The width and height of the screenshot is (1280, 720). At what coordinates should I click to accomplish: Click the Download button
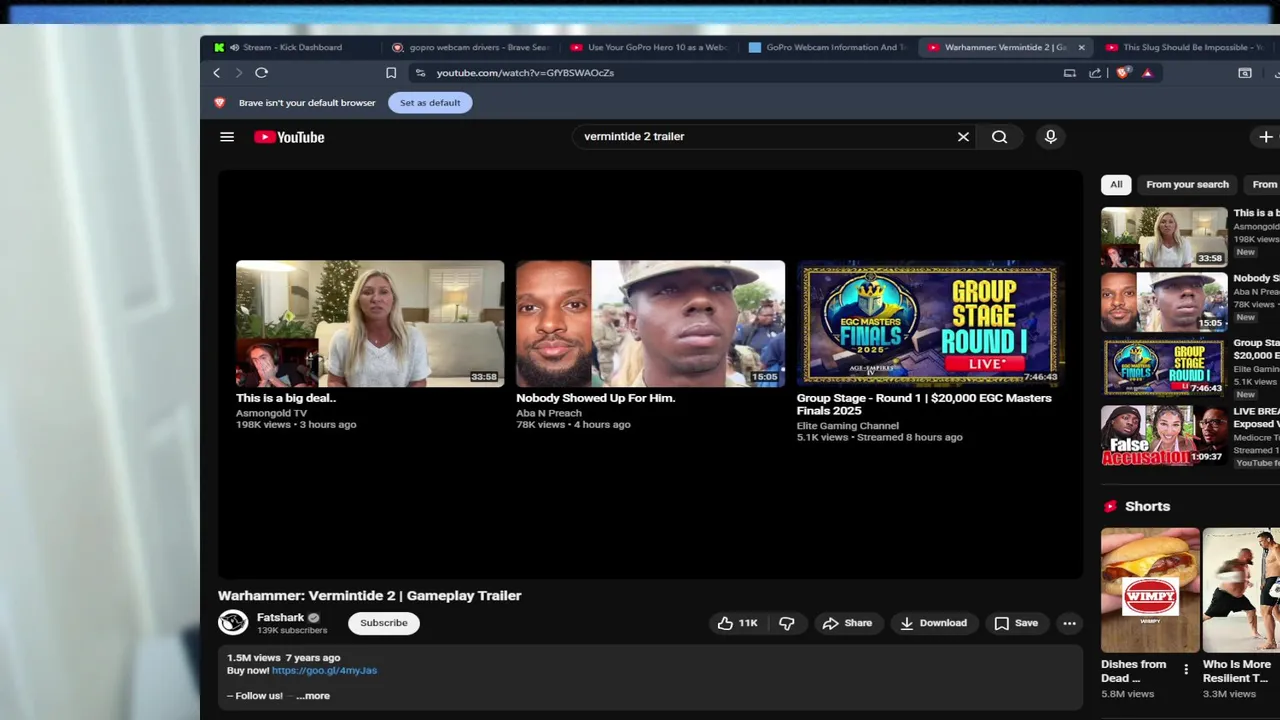[933, 623]
